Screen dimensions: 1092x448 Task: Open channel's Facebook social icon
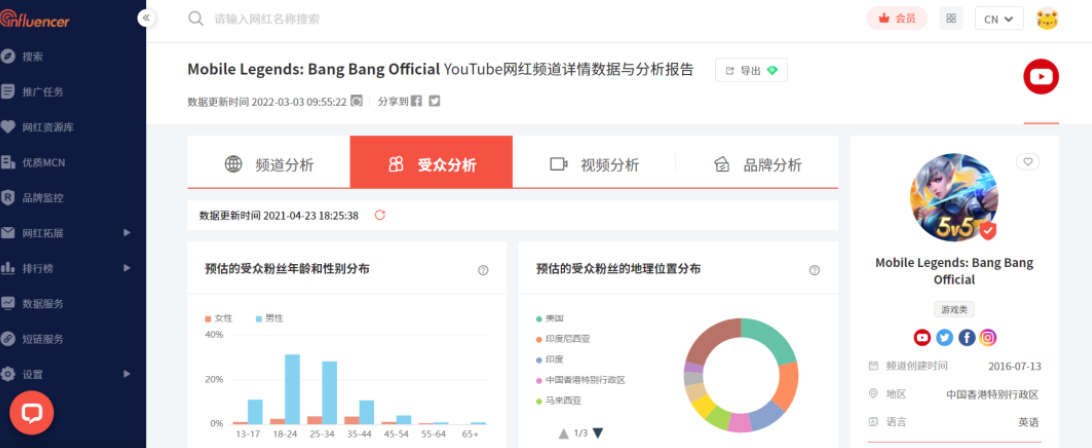(x=967, y=338)
